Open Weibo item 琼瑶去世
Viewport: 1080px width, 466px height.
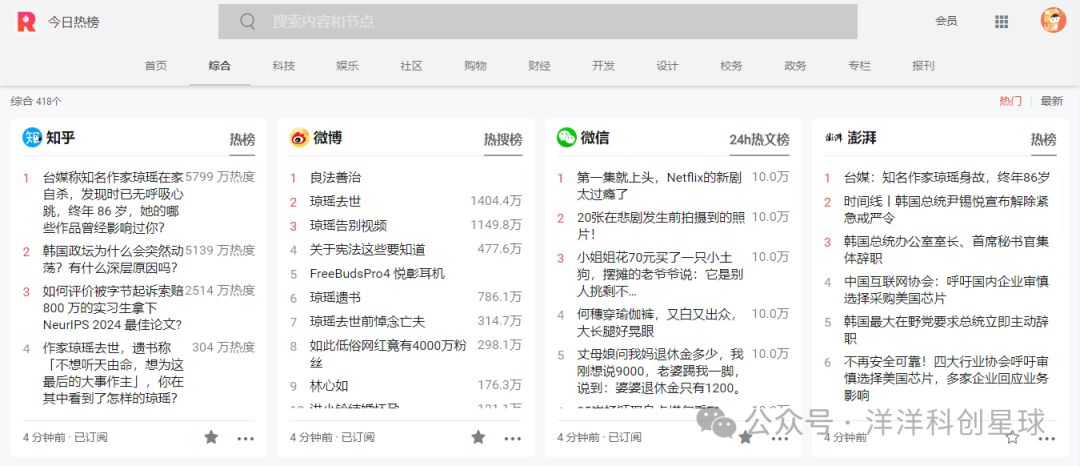point(335,202)
